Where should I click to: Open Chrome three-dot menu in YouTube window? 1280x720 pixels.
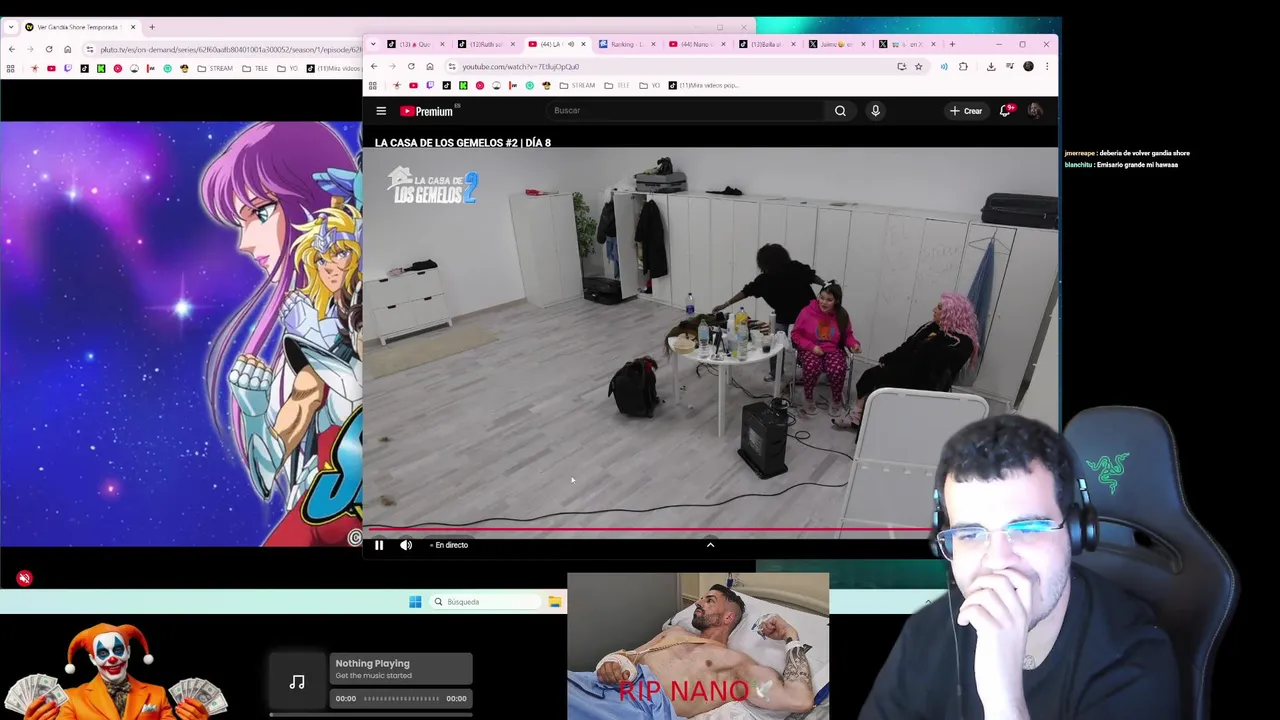pos(1046,66)
